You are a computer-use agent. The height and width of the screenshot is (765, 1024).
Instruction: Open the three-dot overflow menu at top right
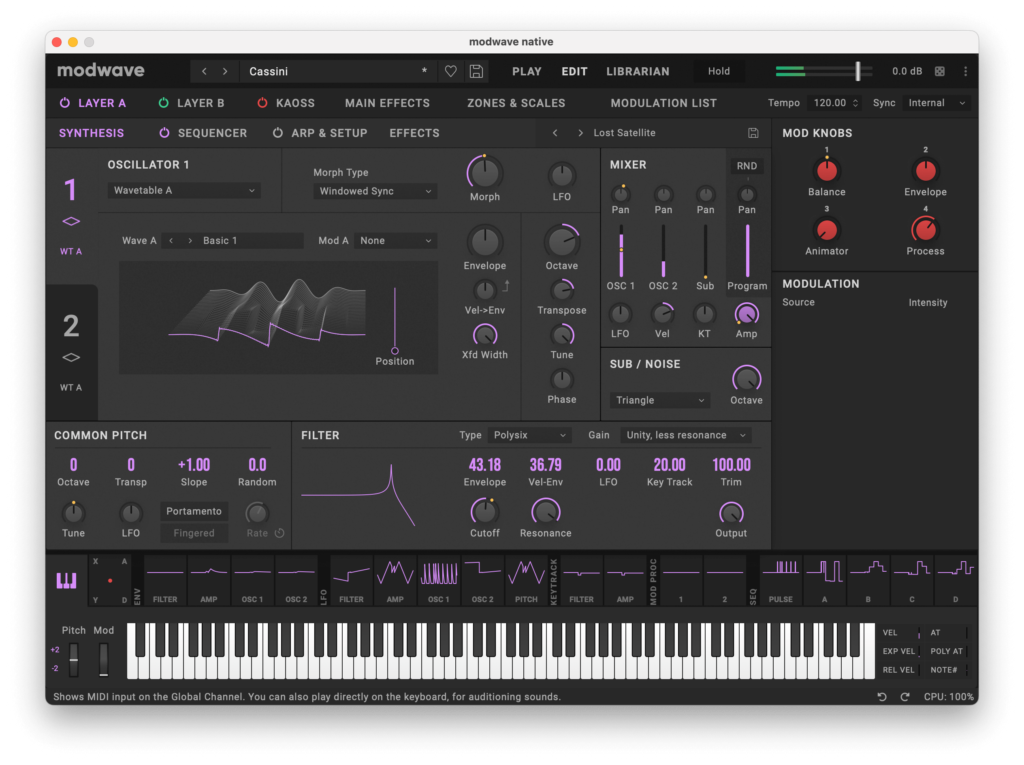964,71
